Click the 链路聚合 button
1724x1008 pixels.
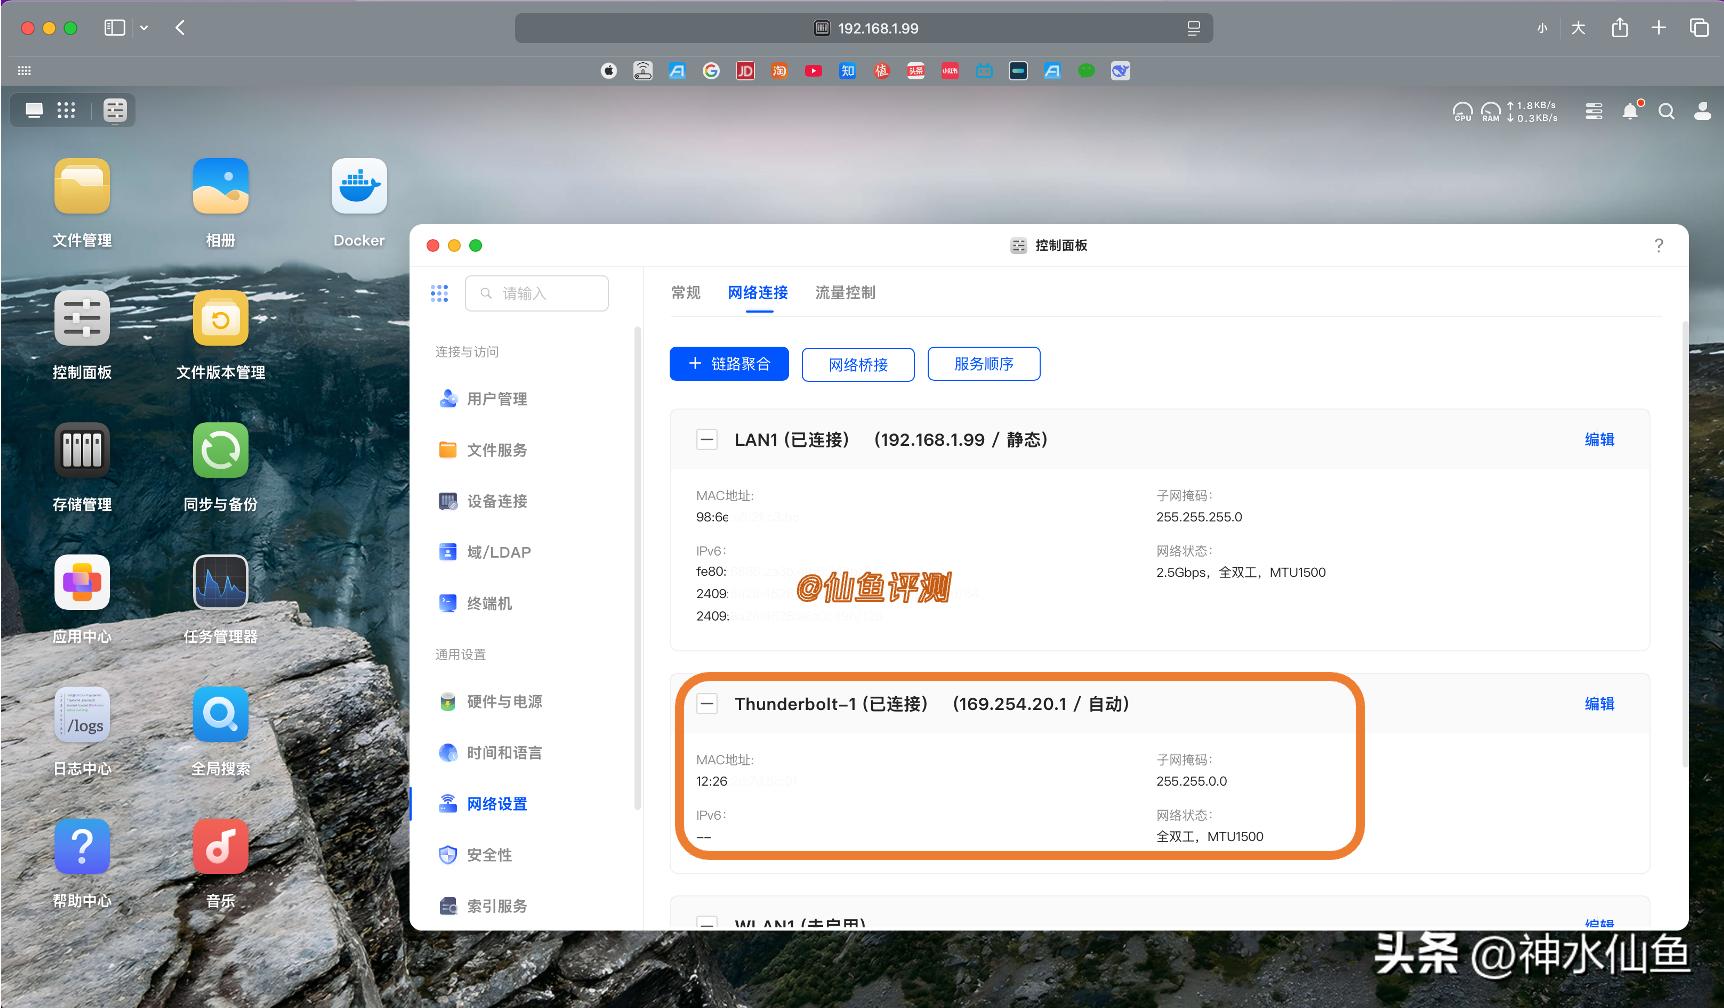pyautogui.click(x=729, y=364)
